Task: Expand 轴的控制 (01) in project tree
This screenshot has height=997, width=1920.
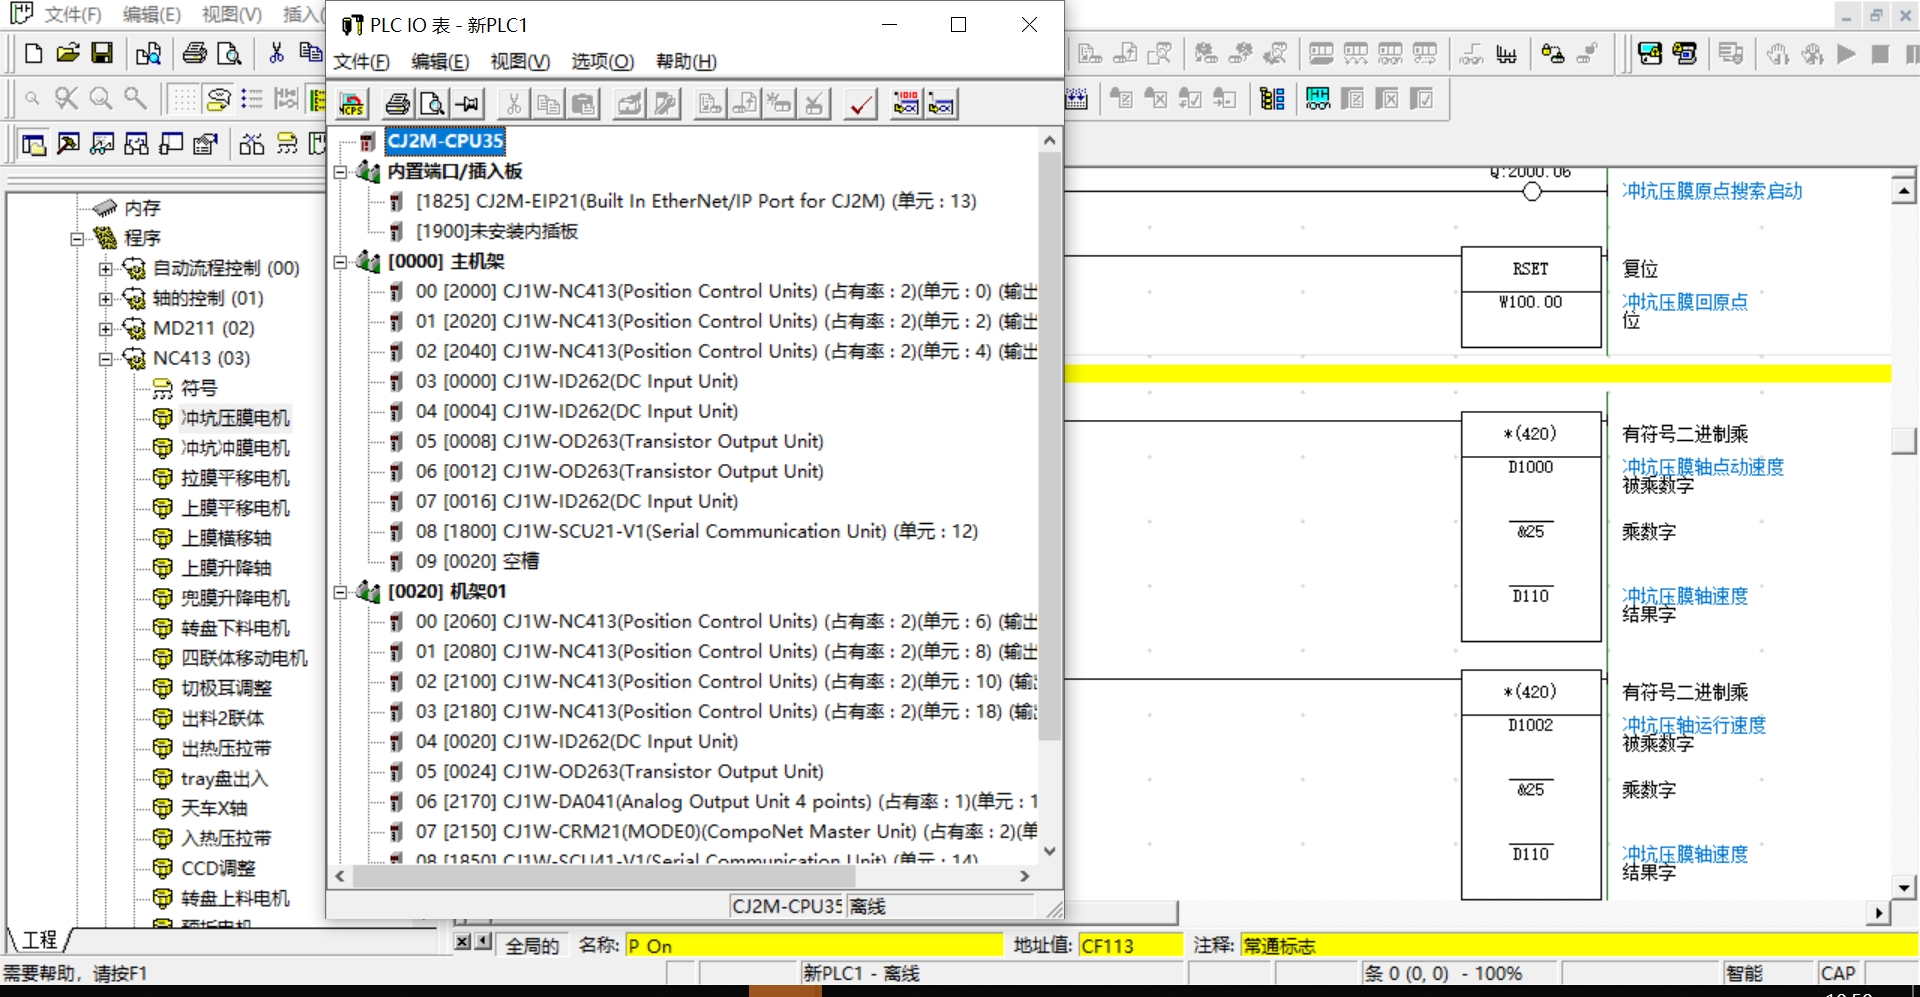Action: click(105, 299)
